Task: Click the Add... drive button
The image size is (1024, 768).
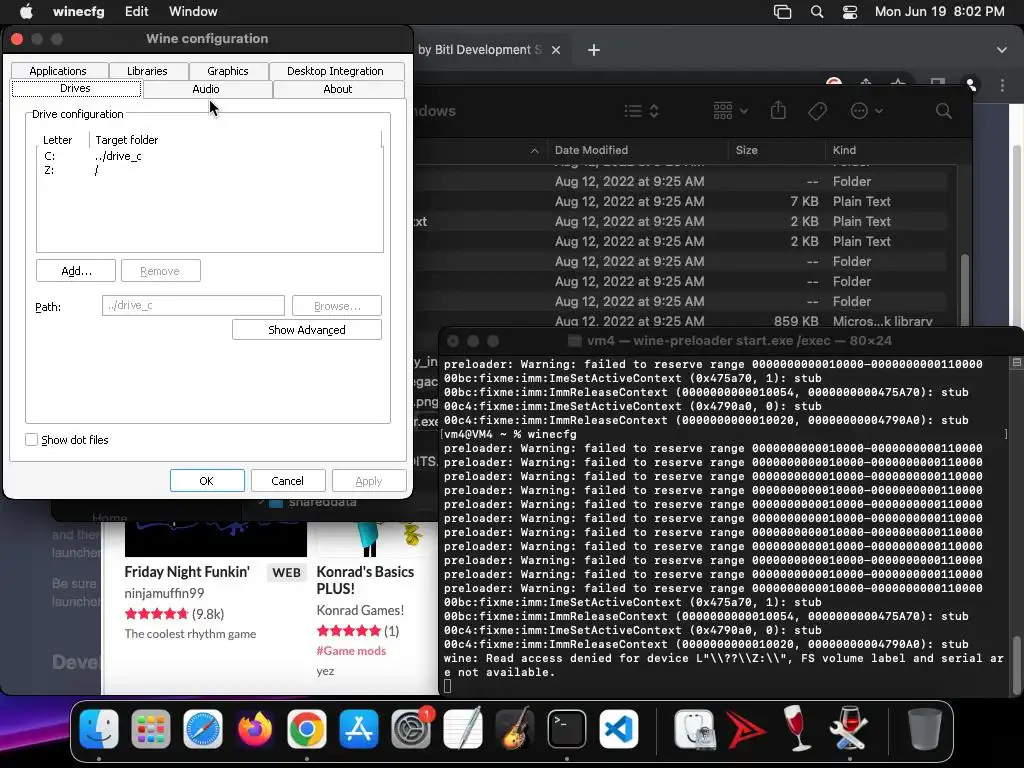Action: point(76,270)
